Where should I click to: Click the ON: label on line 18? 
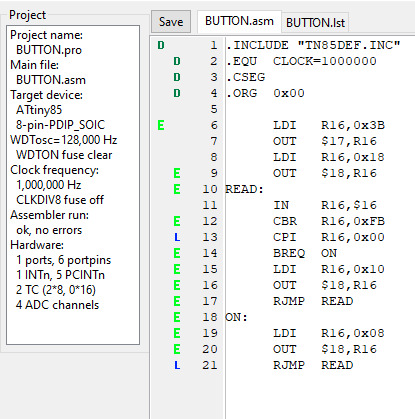[236, 317]
